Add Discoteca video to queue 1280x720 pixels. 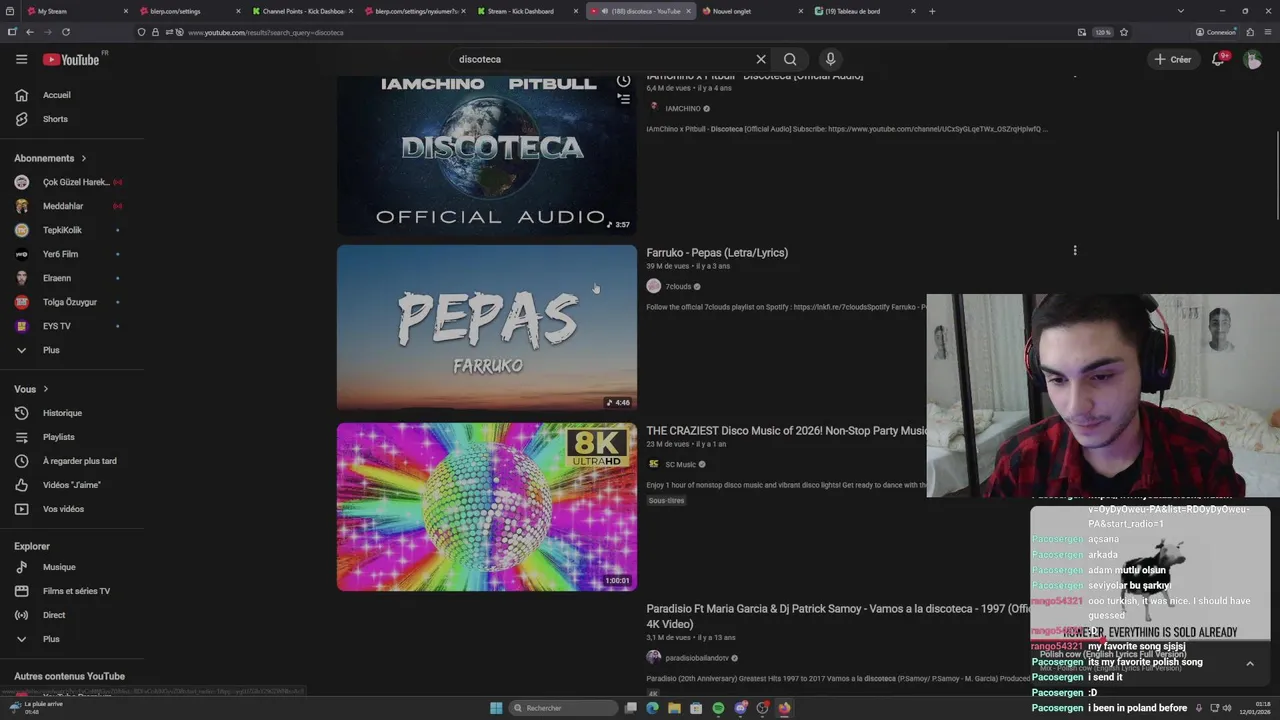pyautogui.click(x=623, y=99)
